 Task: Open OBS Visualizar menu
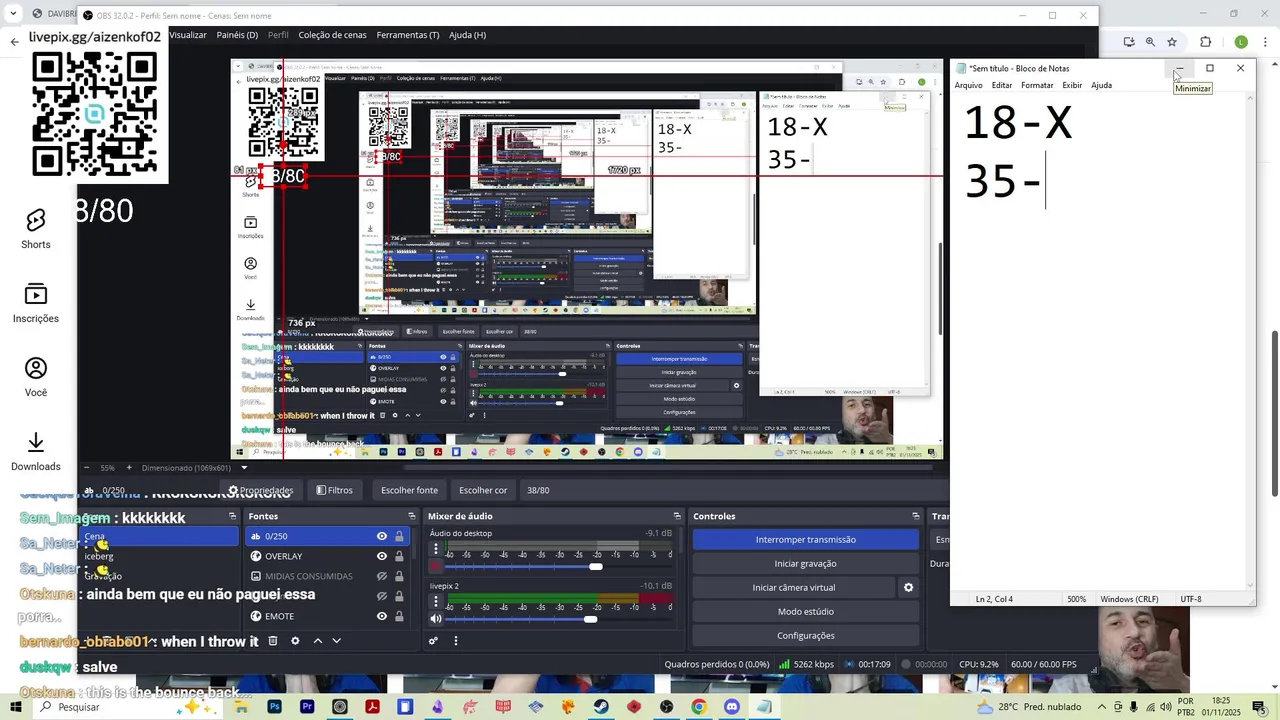click(187, 35)
